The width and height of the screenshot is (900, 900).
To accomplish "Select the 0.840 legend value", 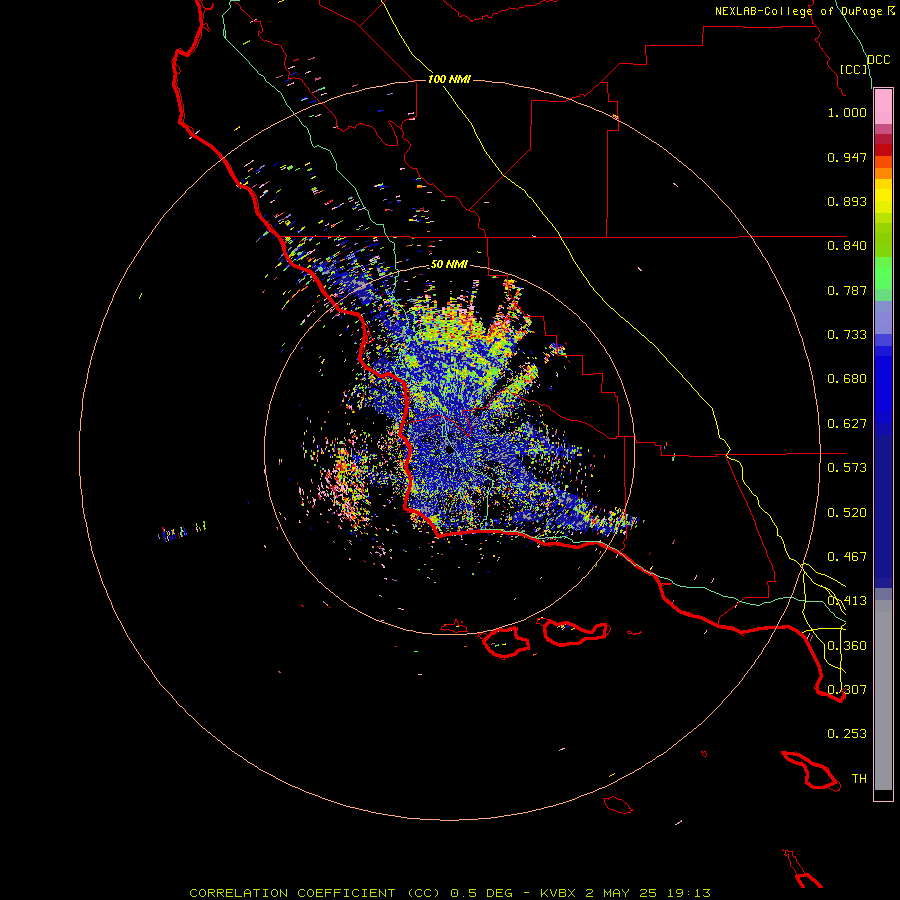I will pyautogui.click(x=847, y=246).
